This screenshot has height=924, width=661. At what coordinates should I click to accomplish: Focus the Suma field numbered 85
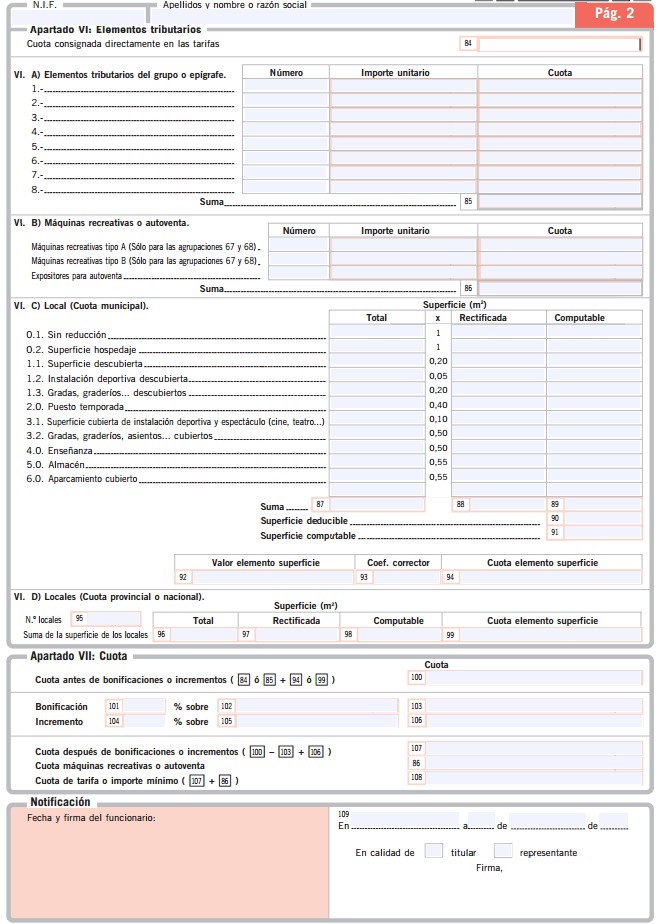[559, 202]
